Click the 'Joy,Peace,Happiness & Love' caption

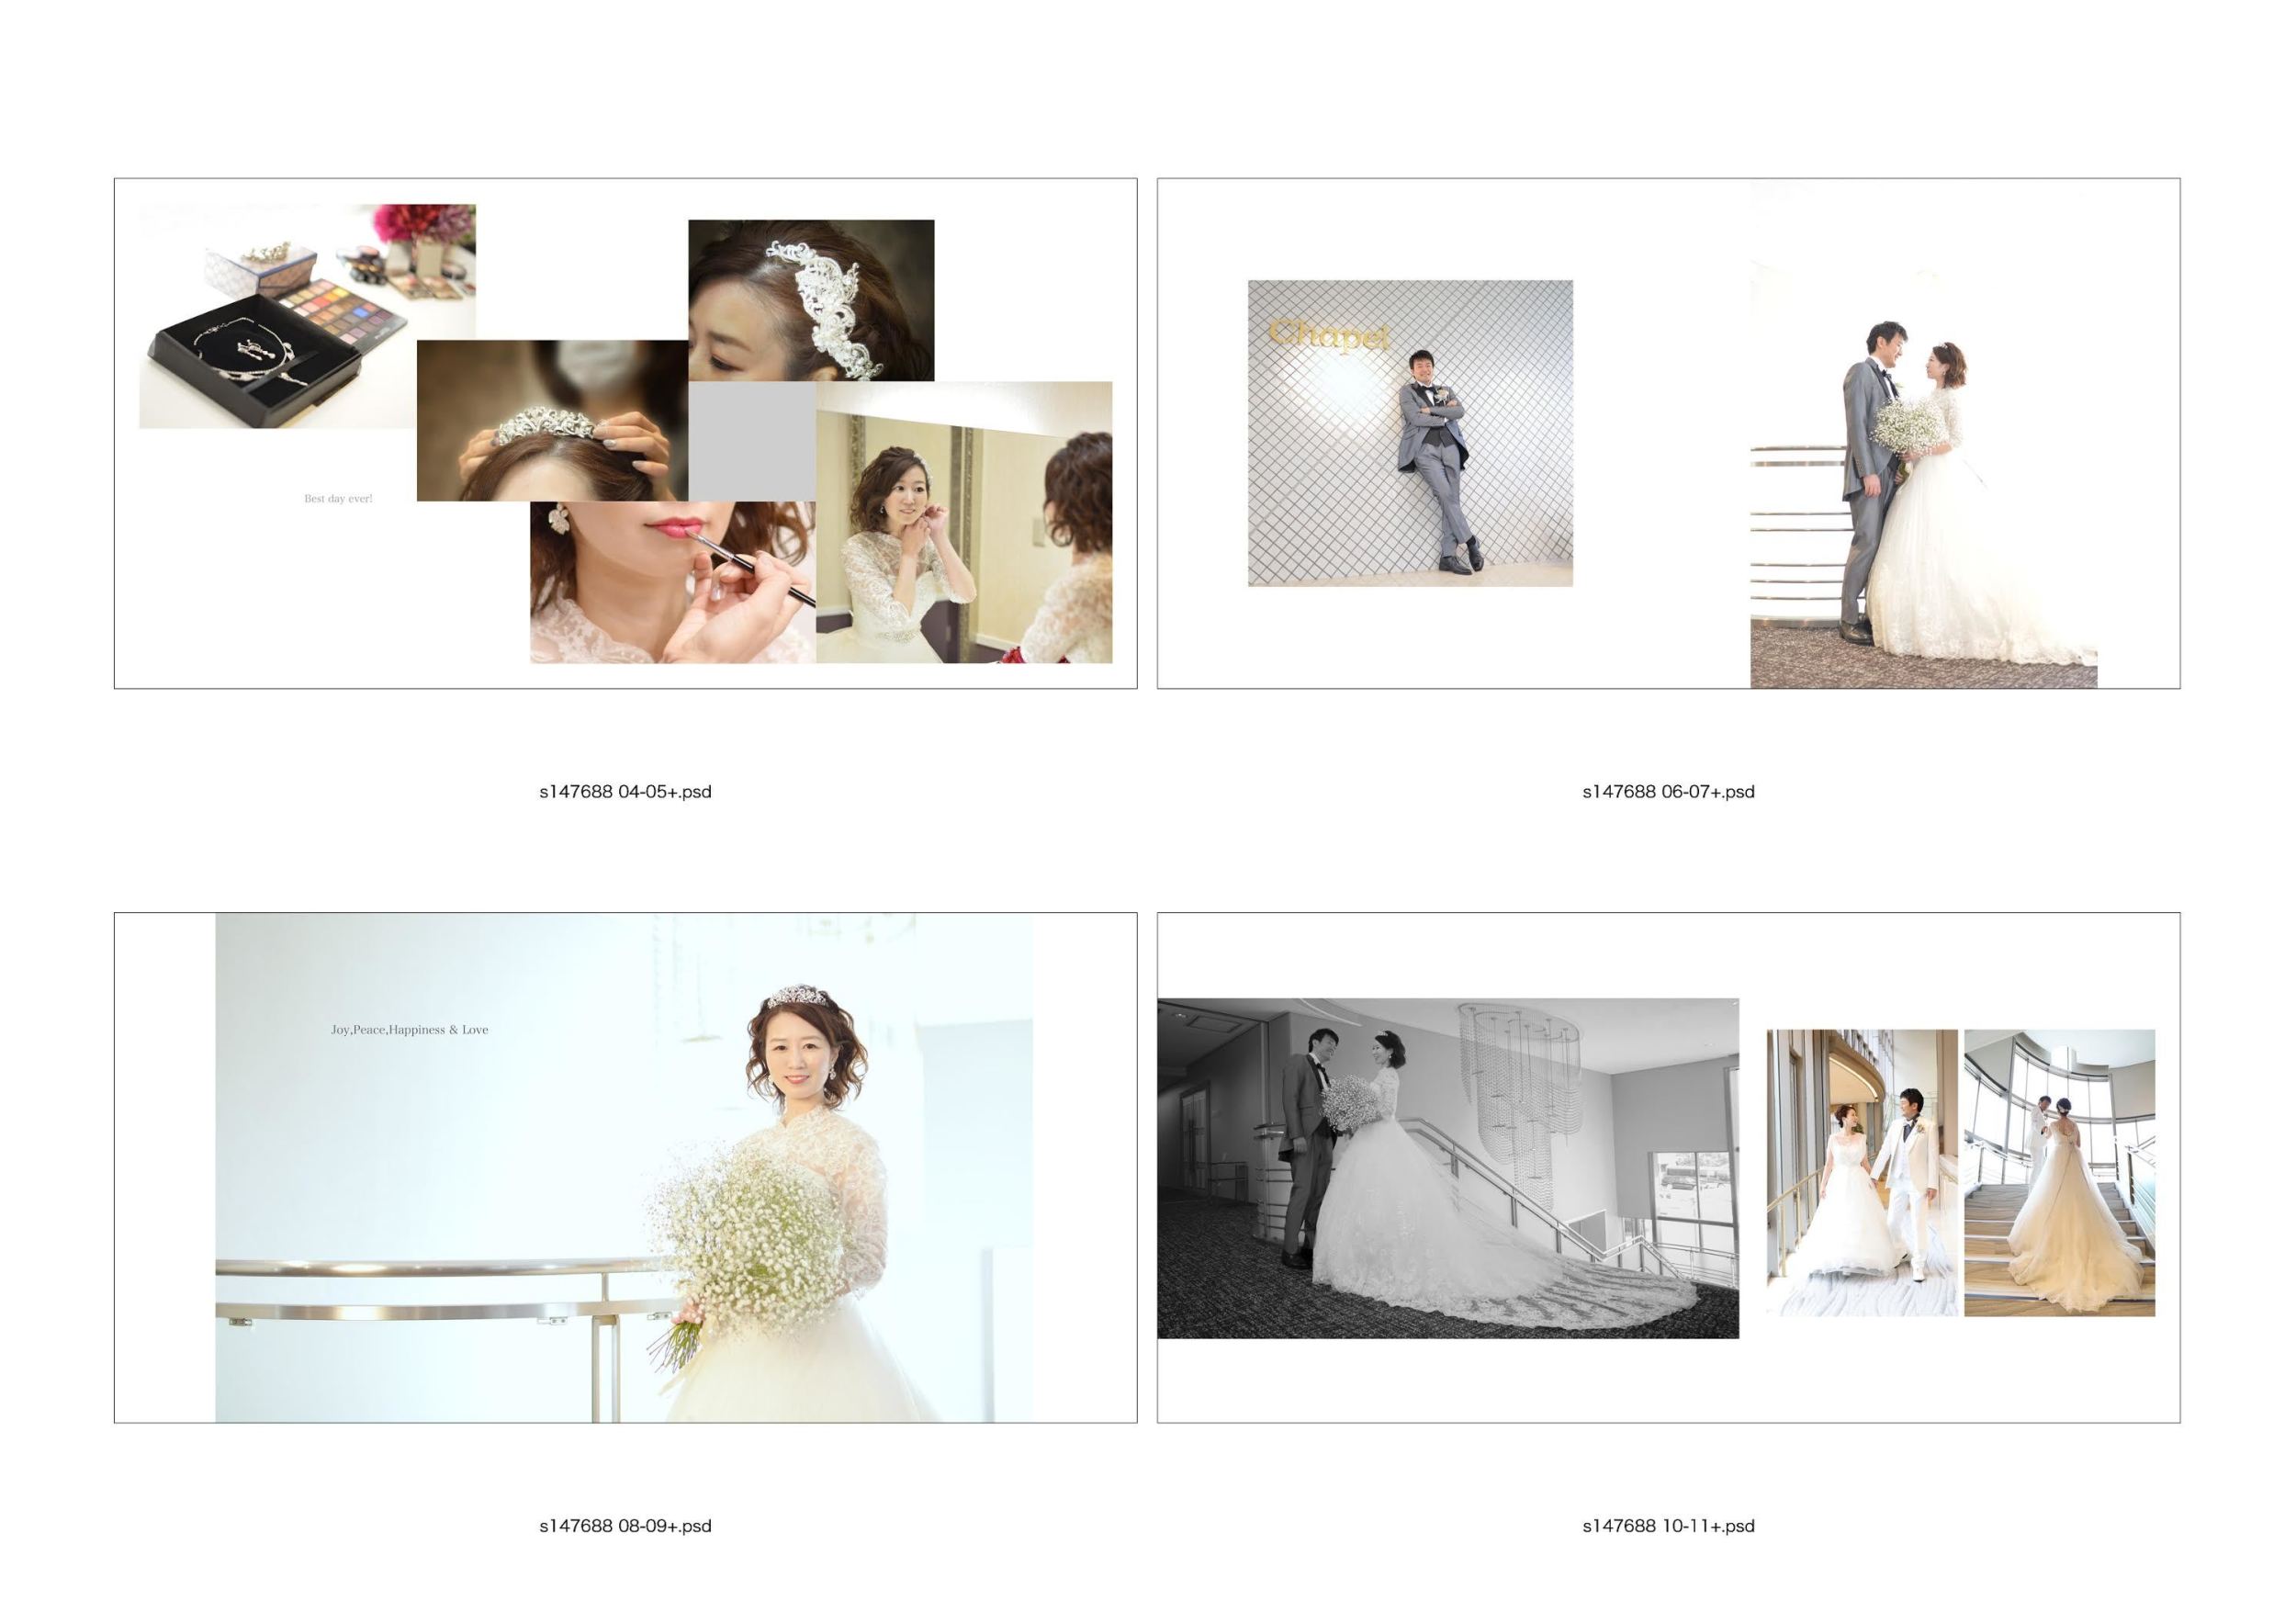409,1029
